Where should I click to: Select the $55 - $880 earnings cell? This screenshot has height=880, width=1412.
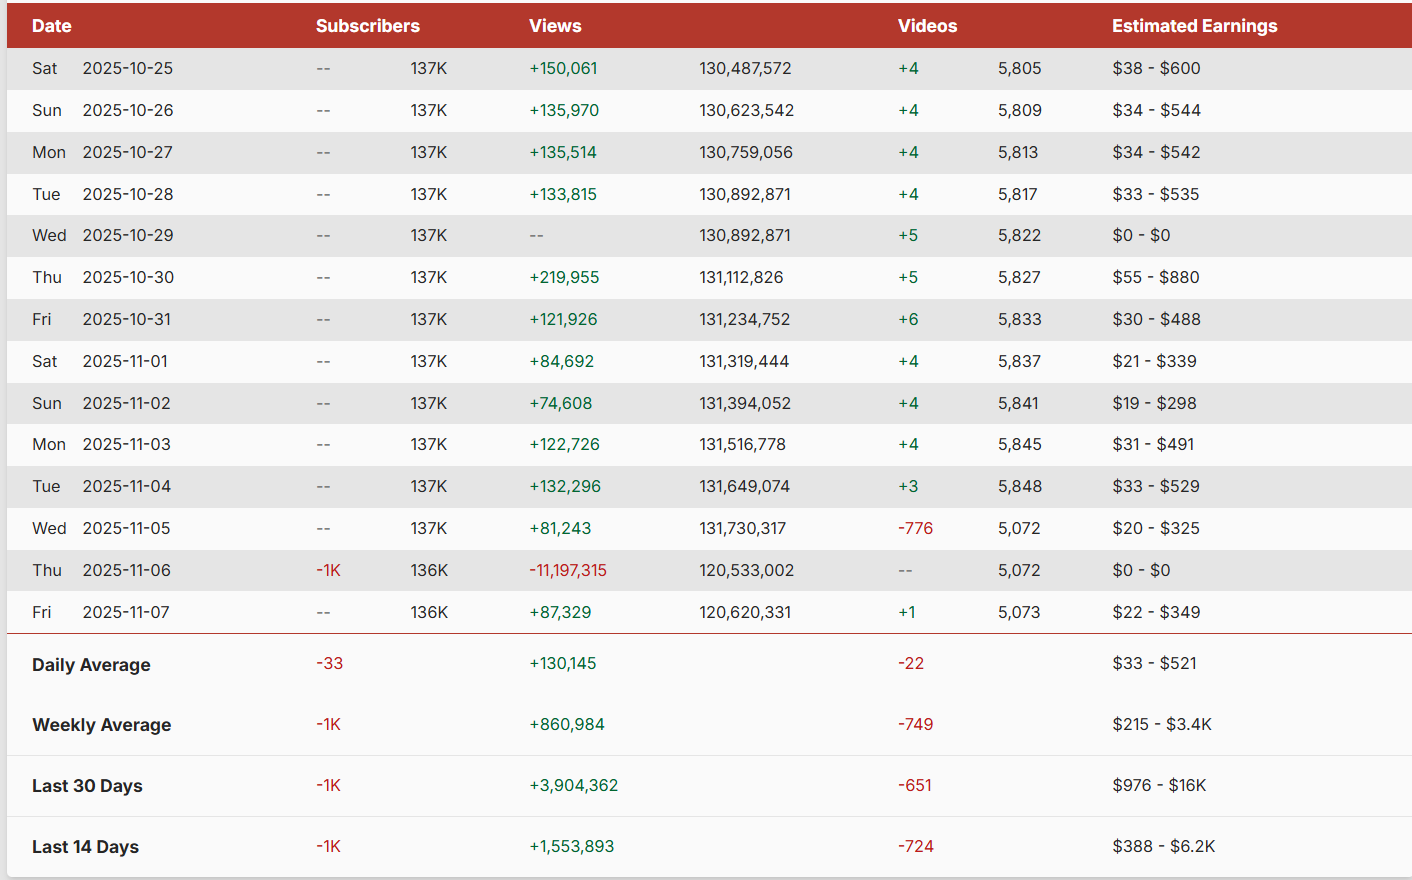[1155, 277]
